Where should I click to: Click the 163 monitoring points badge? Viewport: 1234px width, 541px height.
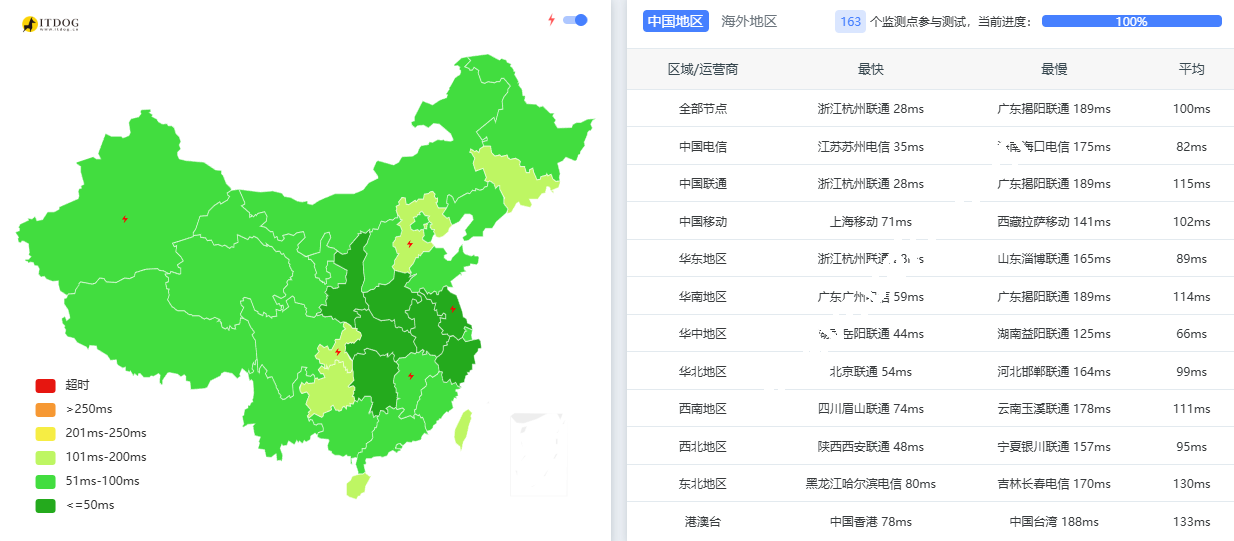point(850,21)
